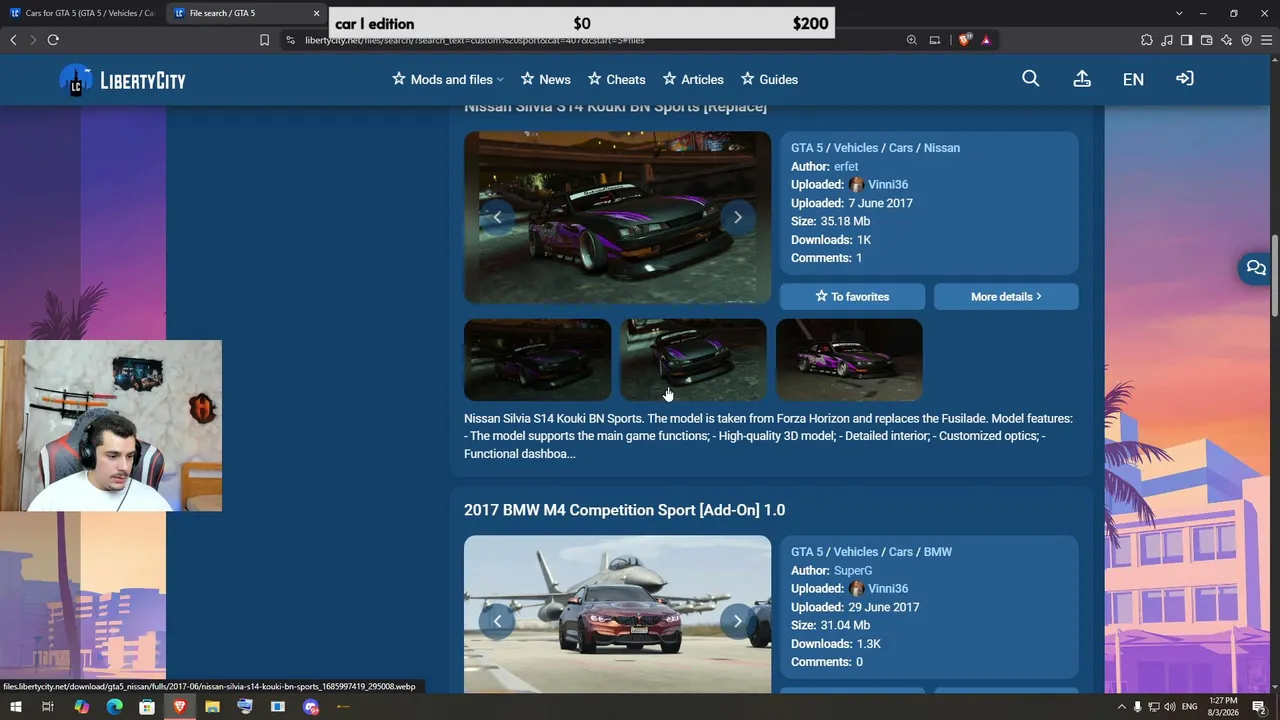Open the browser tab search chevron

coord(1179,13)
